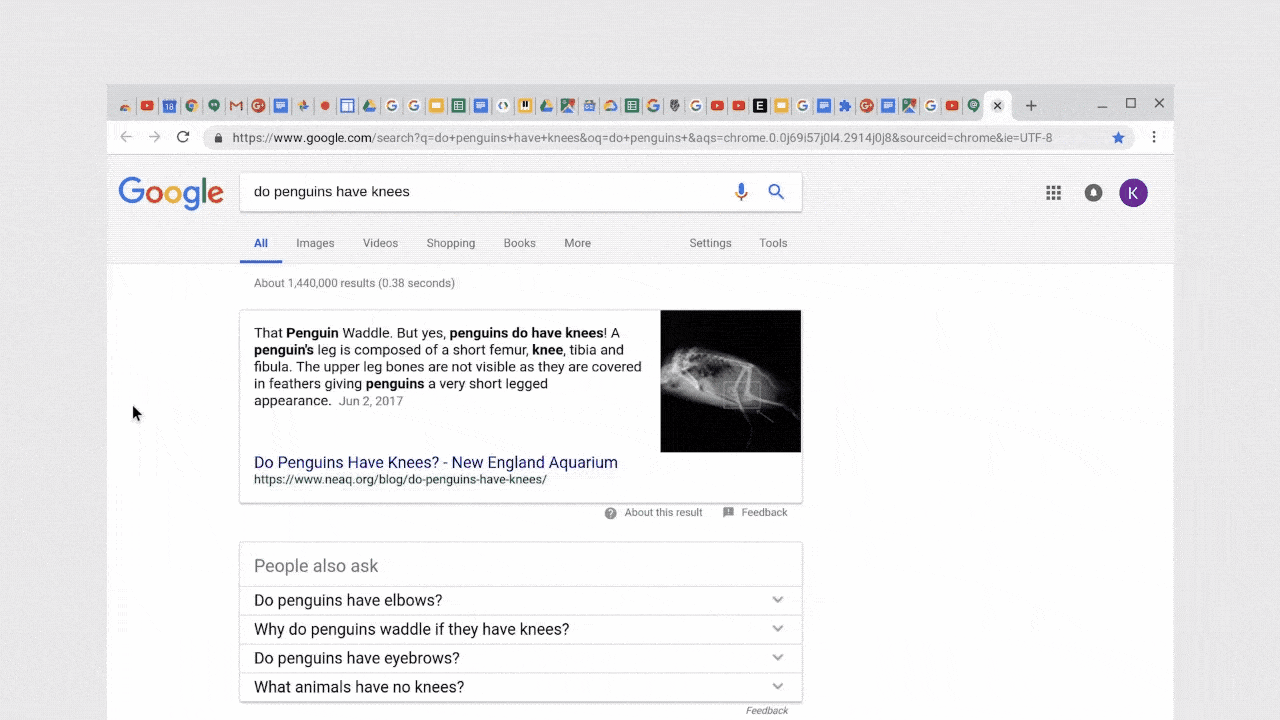Click the question mark icon by About this result
Screen dimensions: 1280x720
(x=610, y=513)
